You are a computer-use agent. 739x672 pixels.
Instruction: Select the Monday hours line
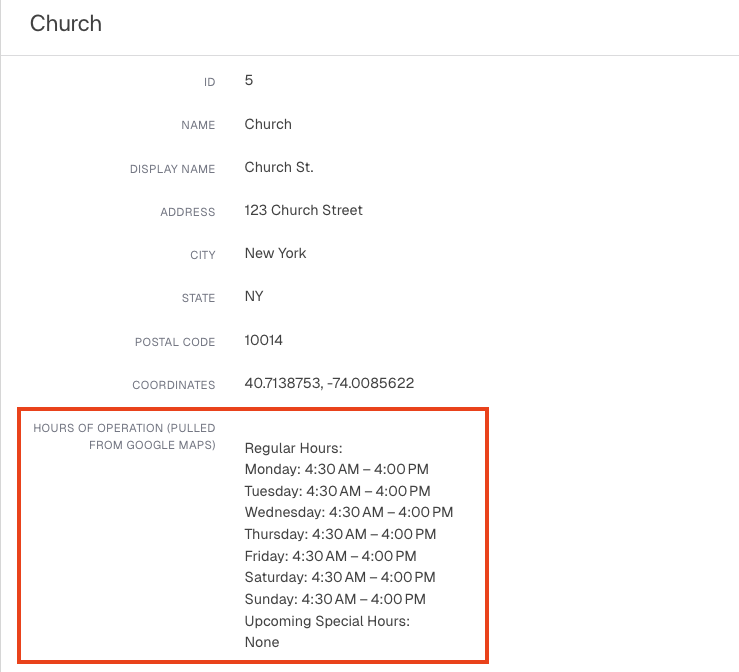click(337, 469)
